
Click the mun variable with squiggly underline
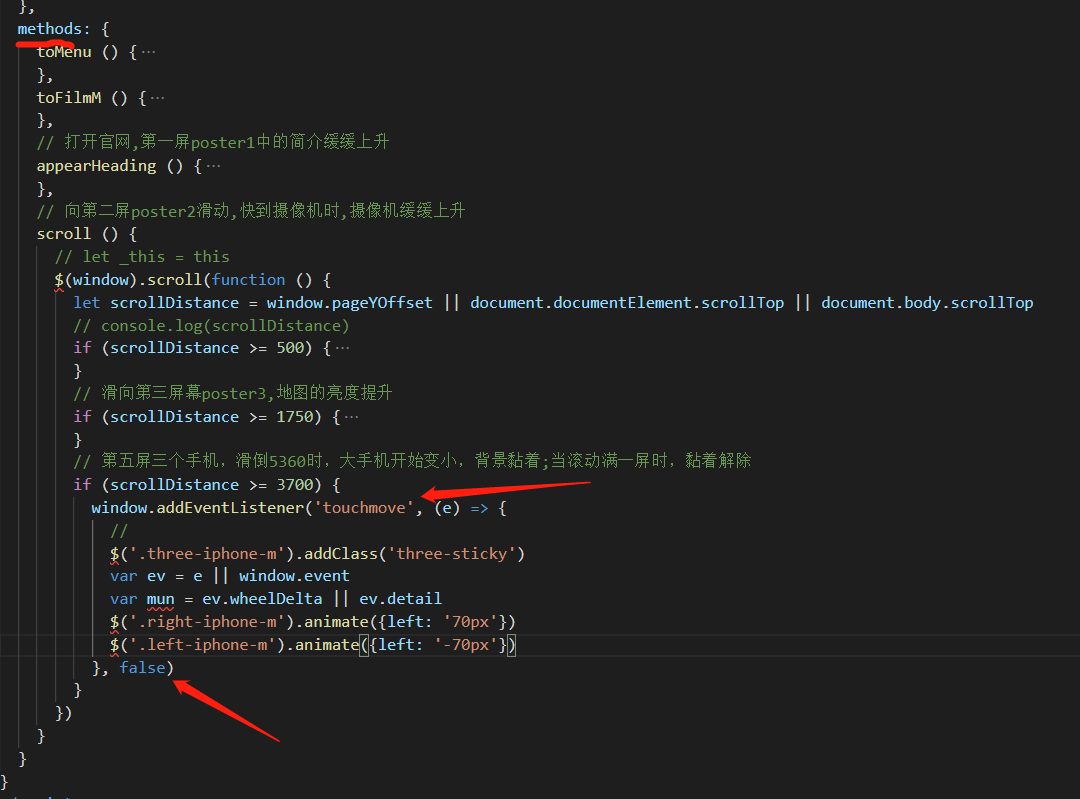[x=160, y=598]
